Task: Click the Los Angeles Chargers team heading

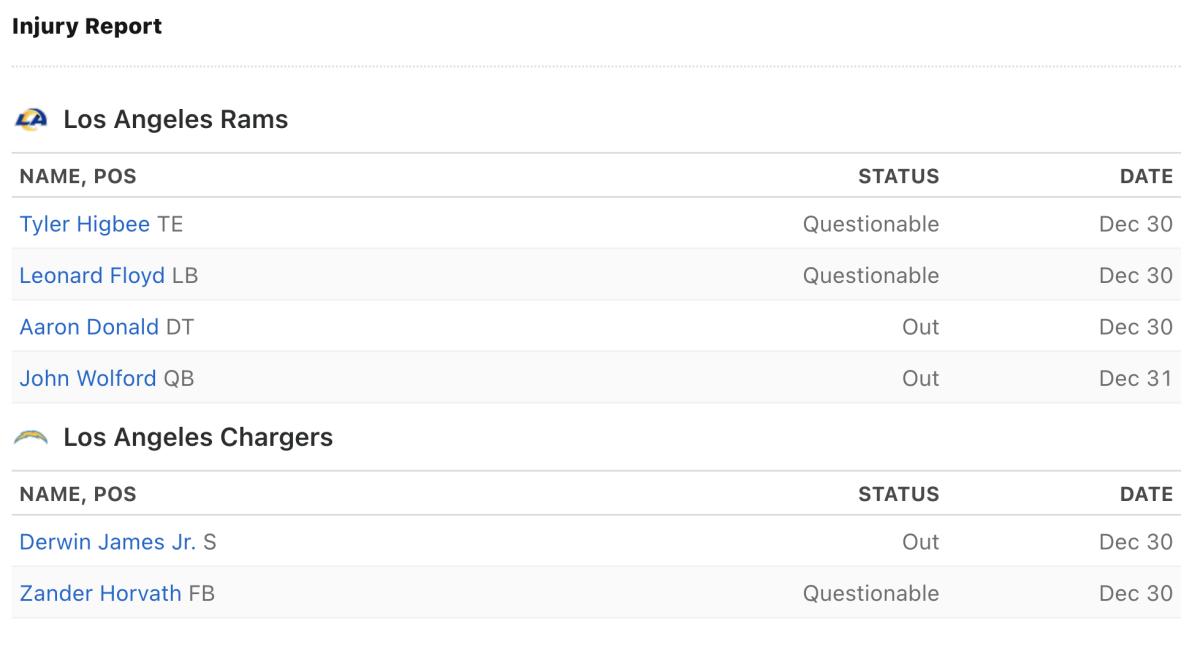Action: tap(198, 437)
